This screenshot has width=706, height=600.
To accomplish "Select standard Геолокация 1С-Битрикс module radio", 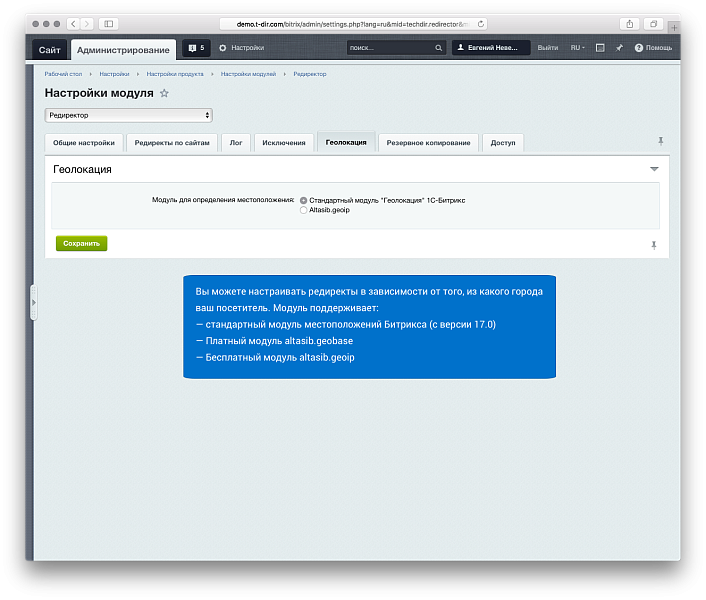I will click(x=303, y=200).
